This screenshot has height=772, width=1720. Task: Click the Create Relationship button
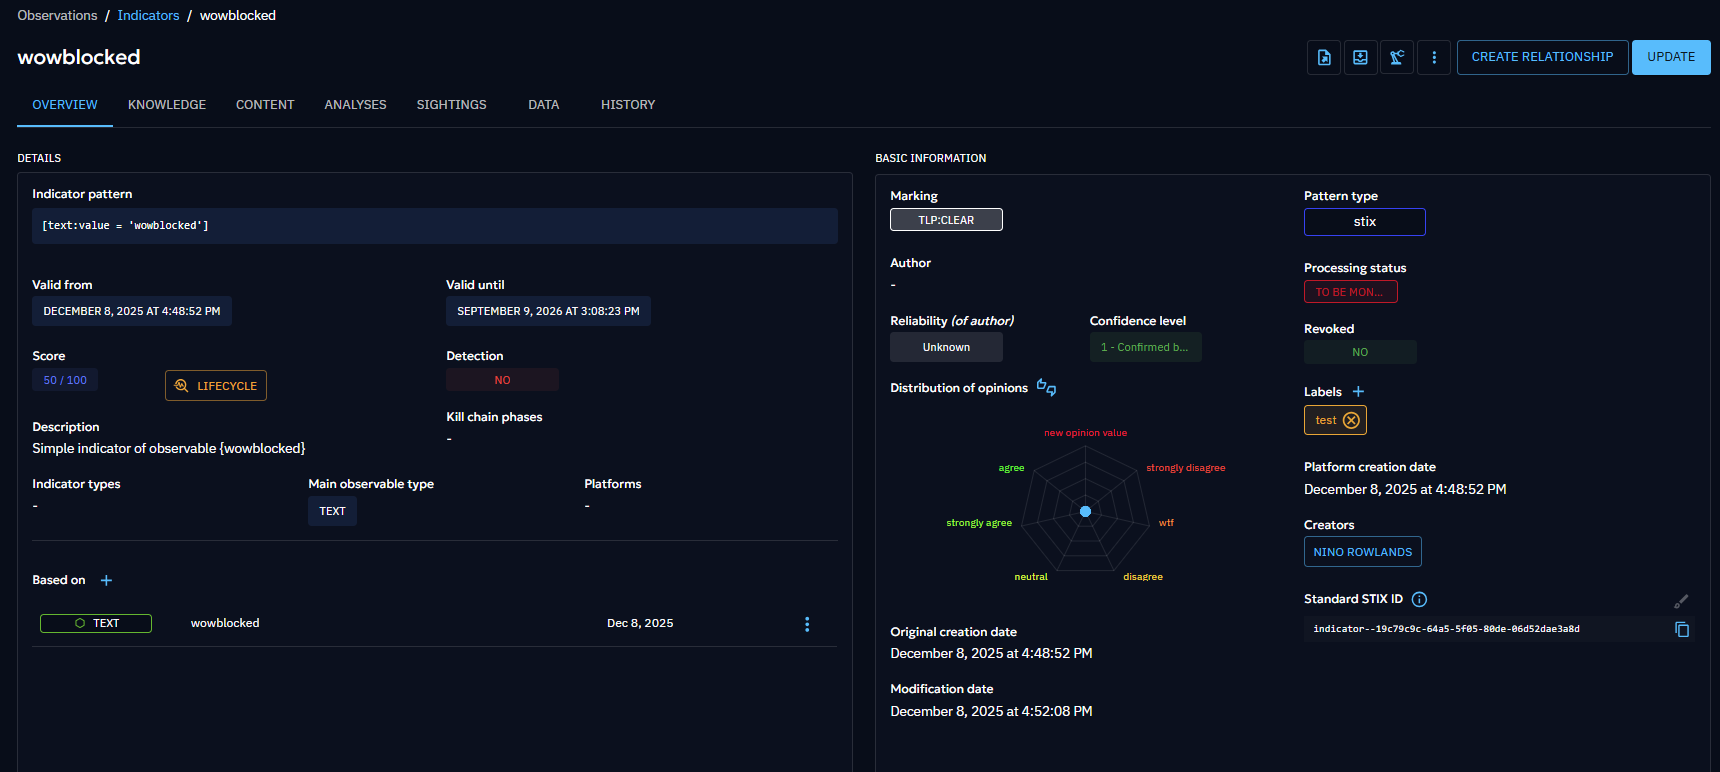[1541, 57]
